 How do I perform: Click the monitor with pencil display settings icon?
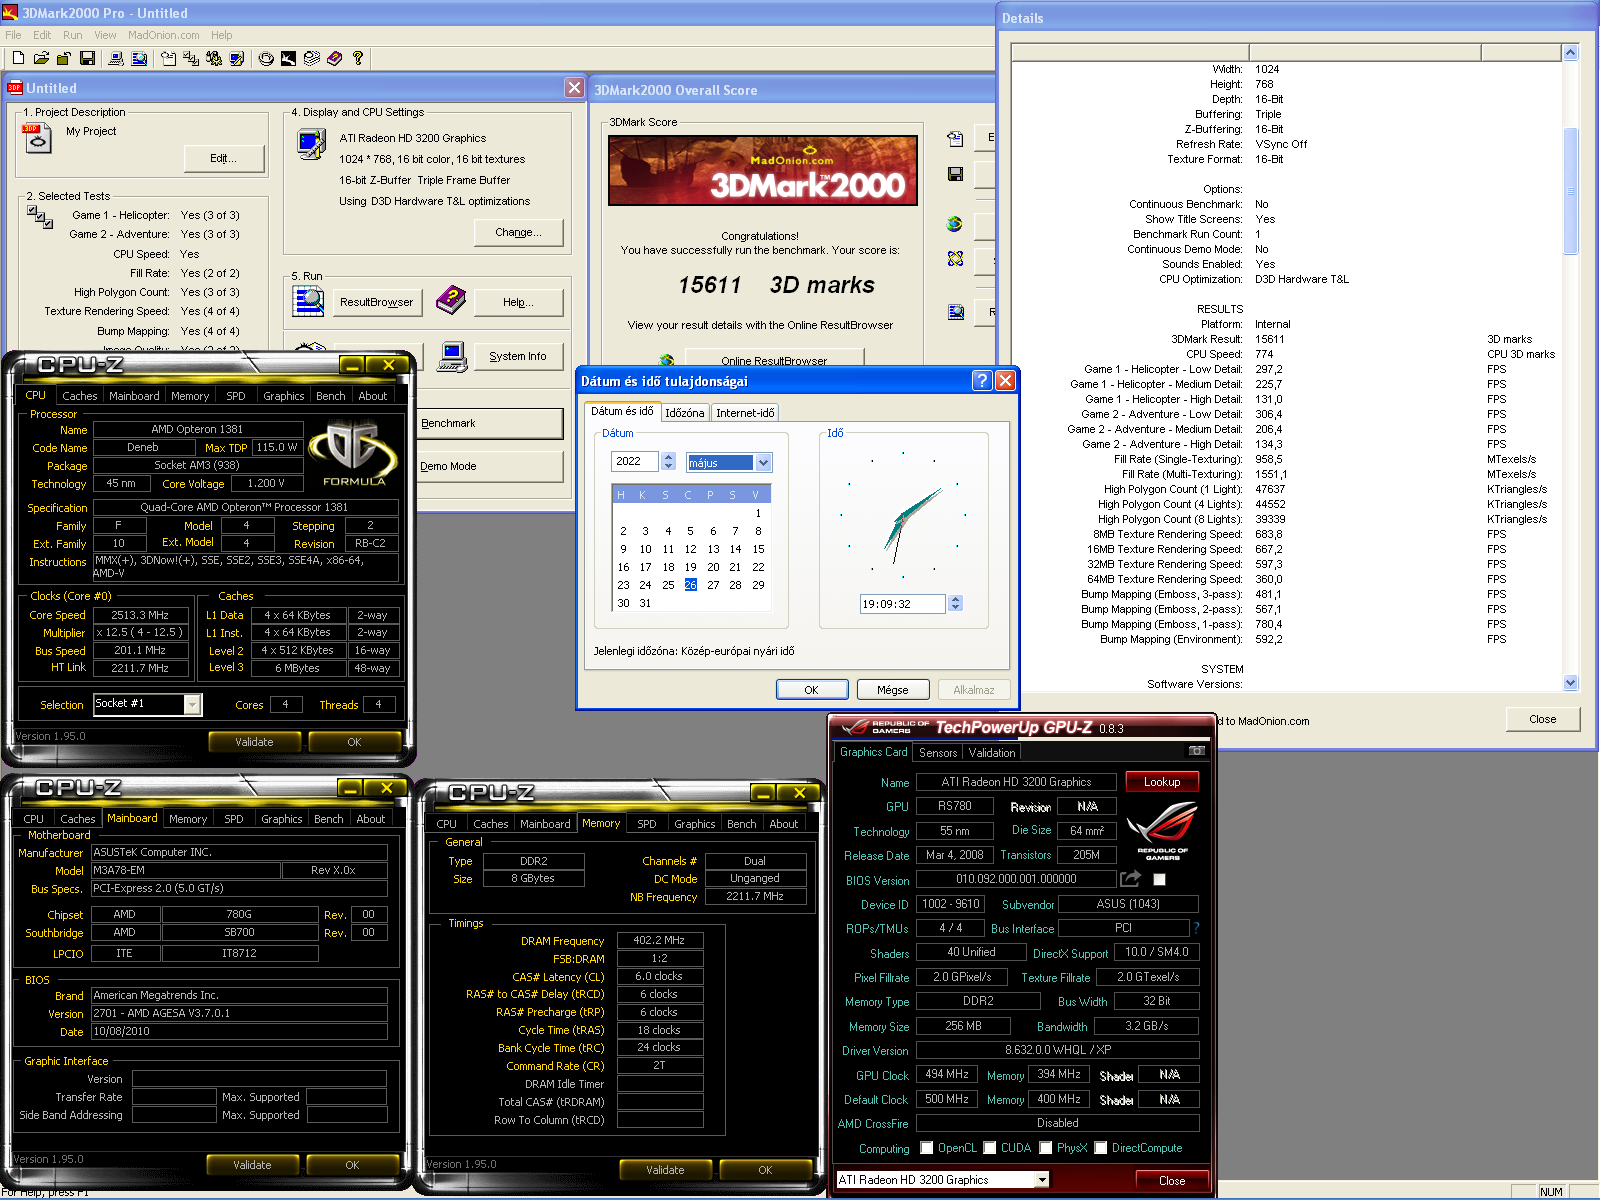click(237, 59)
